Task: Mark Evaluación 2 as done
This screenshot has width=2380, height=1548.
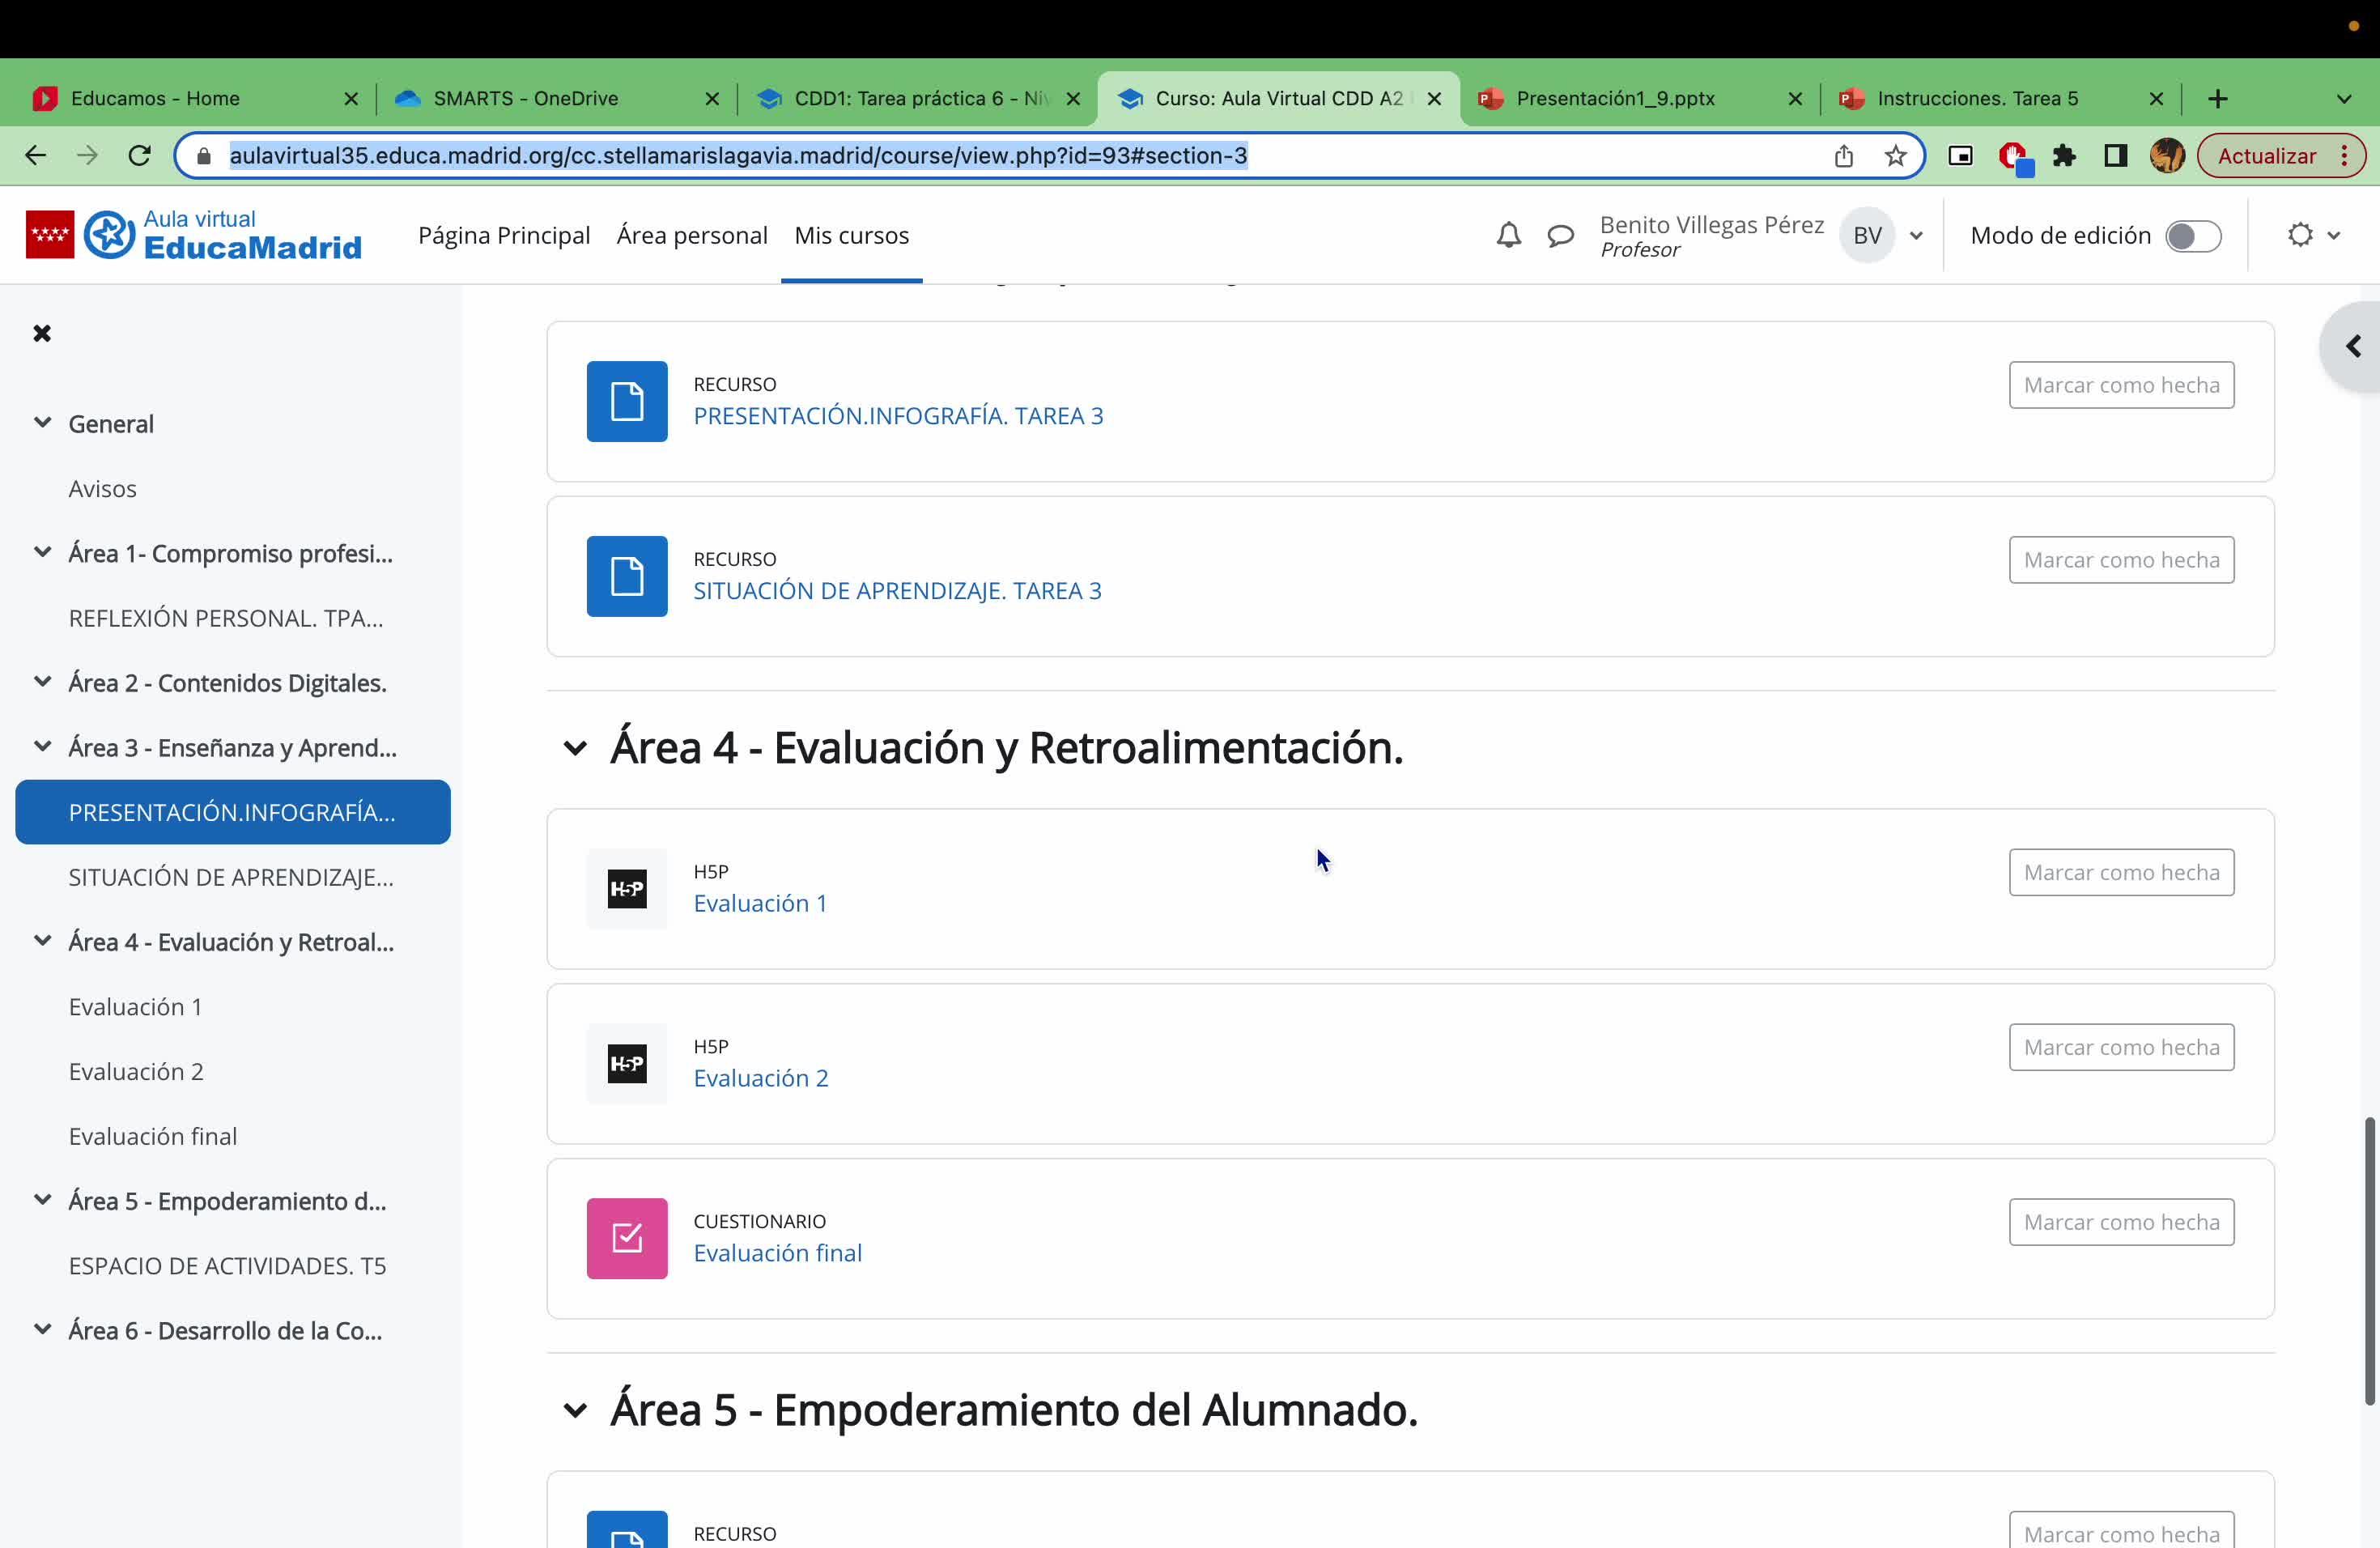Action: pyautogui.click(x=2120, y=1047)
